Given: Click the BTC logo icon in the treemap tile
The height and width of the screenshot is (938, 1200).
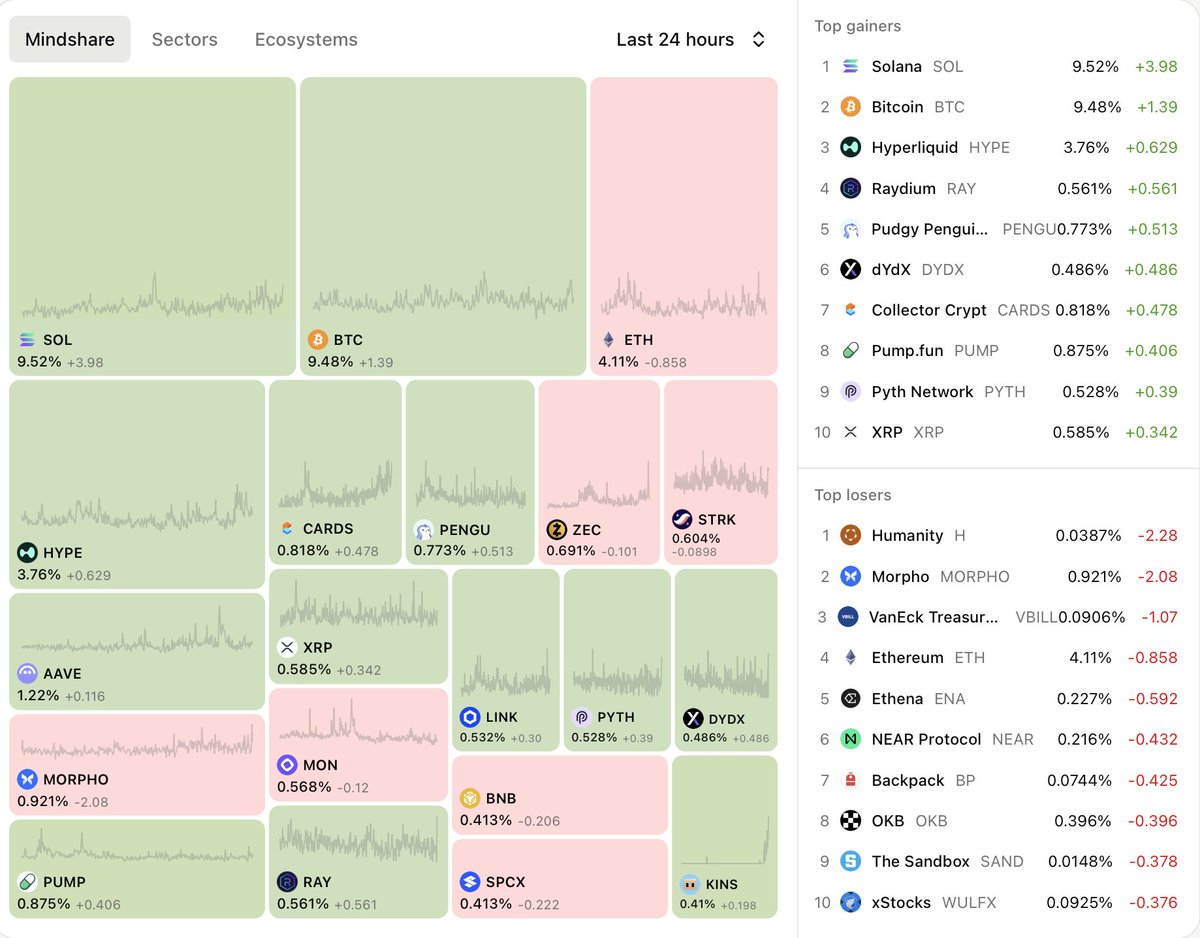Looking at the screenshot, I should click(318, 340).
